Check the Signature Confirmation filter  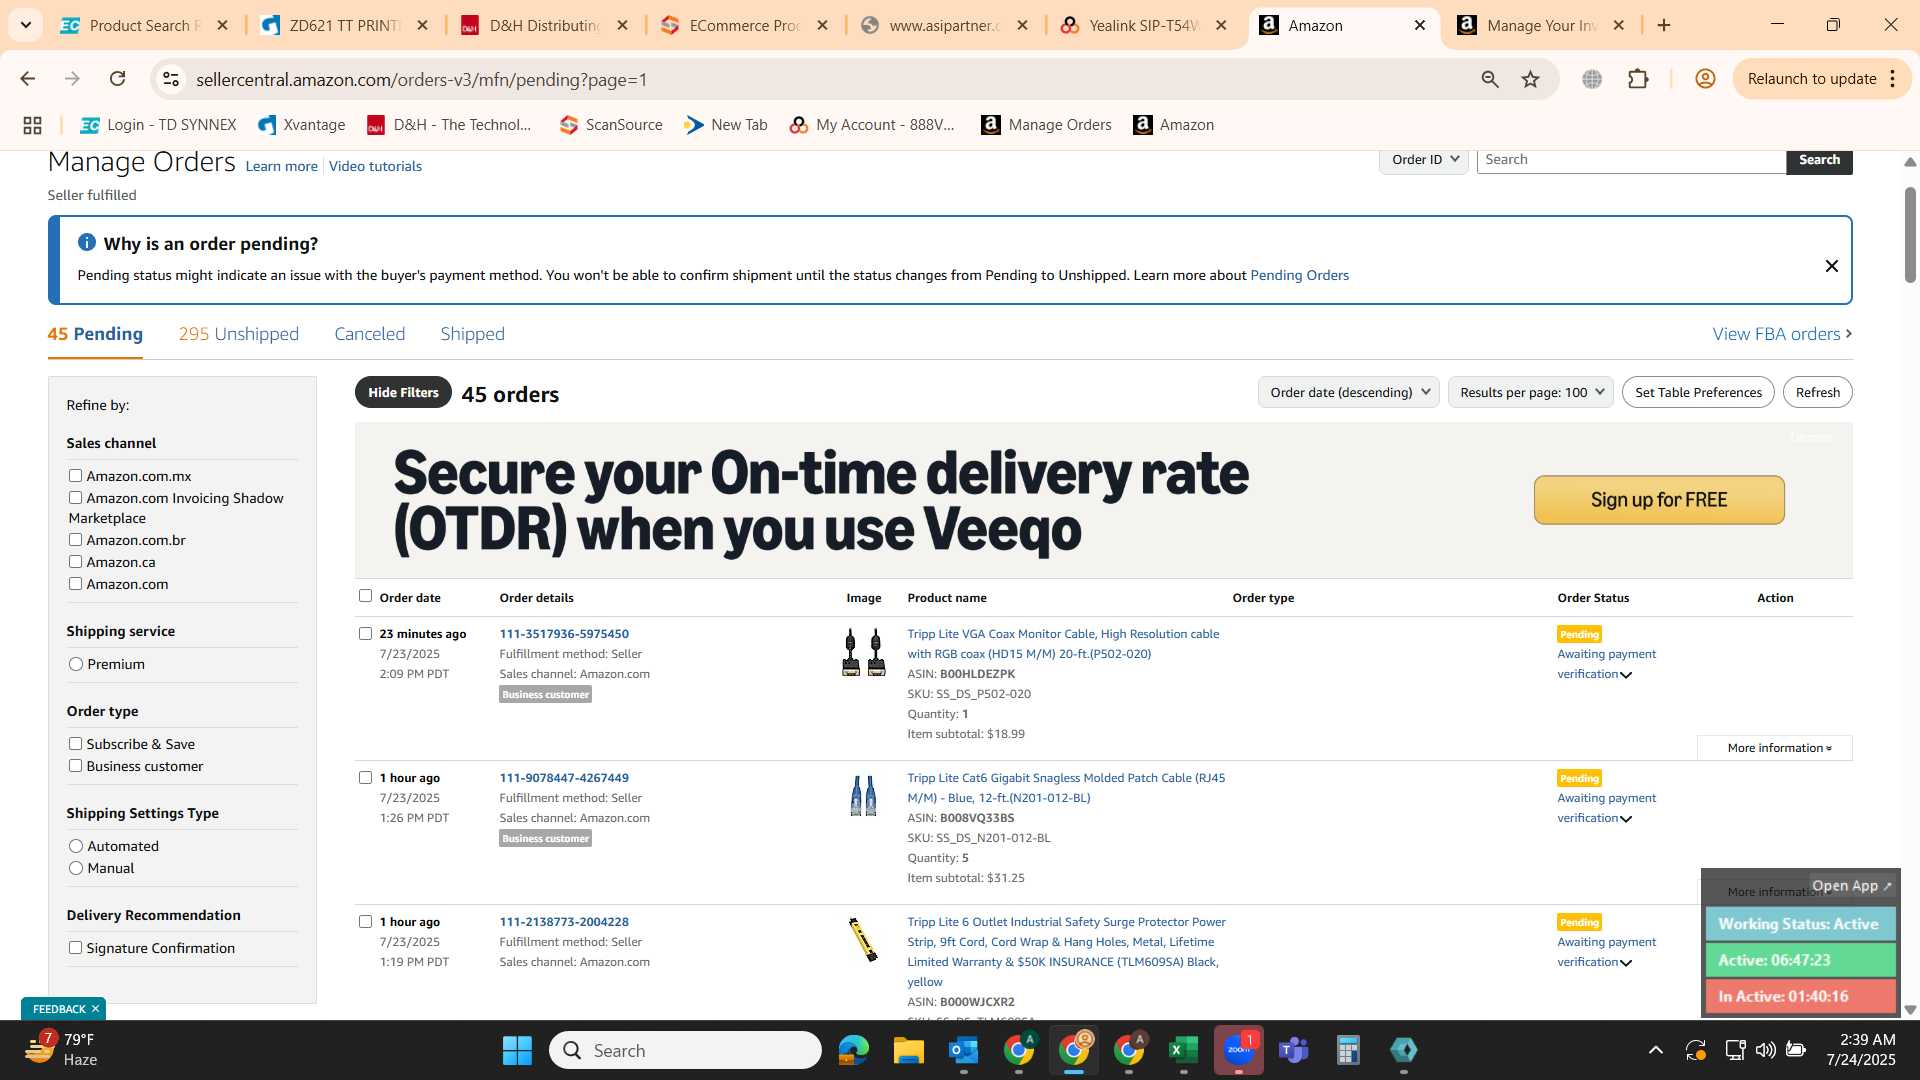click(x=75, y=948)
